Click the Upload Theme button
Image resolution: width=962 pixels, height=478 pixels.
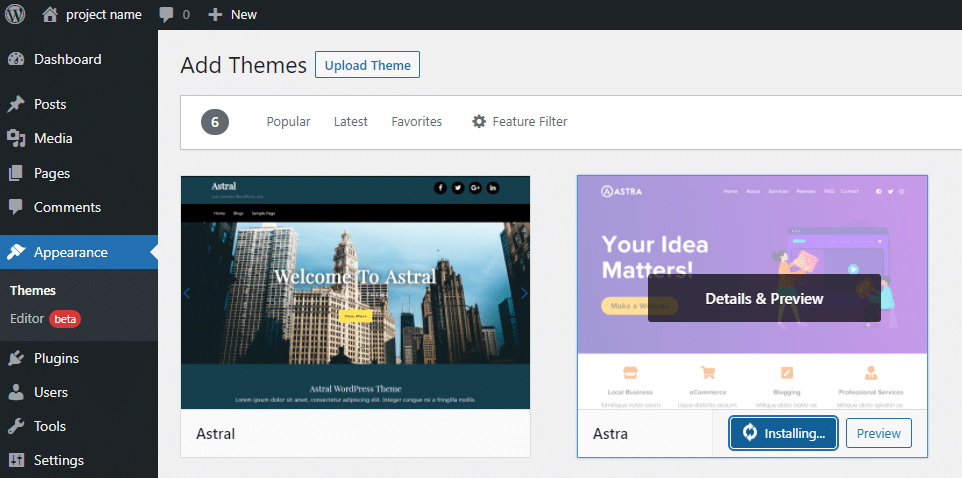[367, 65]
